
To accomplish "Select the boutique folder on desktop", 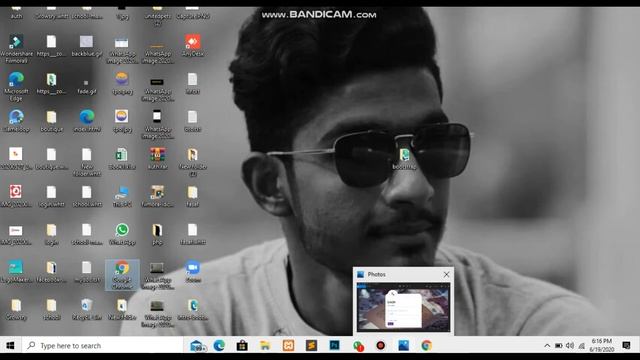I will point(51,121).
